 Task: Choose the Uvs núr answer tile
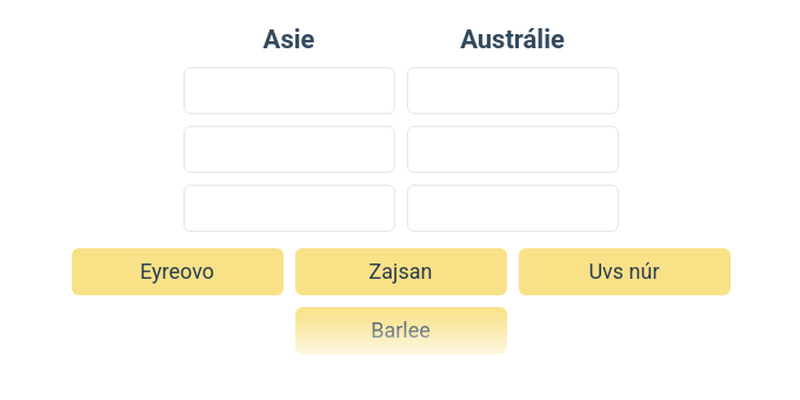click(624, 272)
